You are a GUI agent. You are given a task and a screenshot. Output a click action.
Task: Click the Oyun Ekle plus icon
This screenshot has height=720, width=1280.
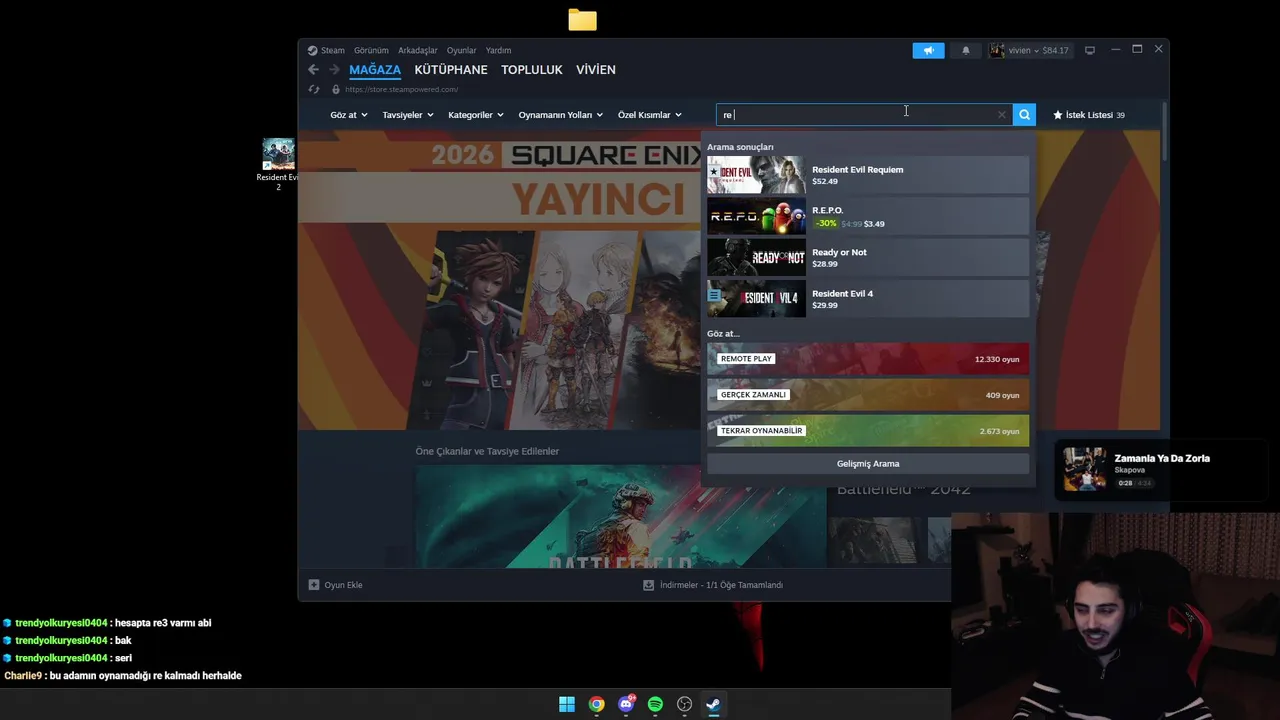(x=314, y=585)
